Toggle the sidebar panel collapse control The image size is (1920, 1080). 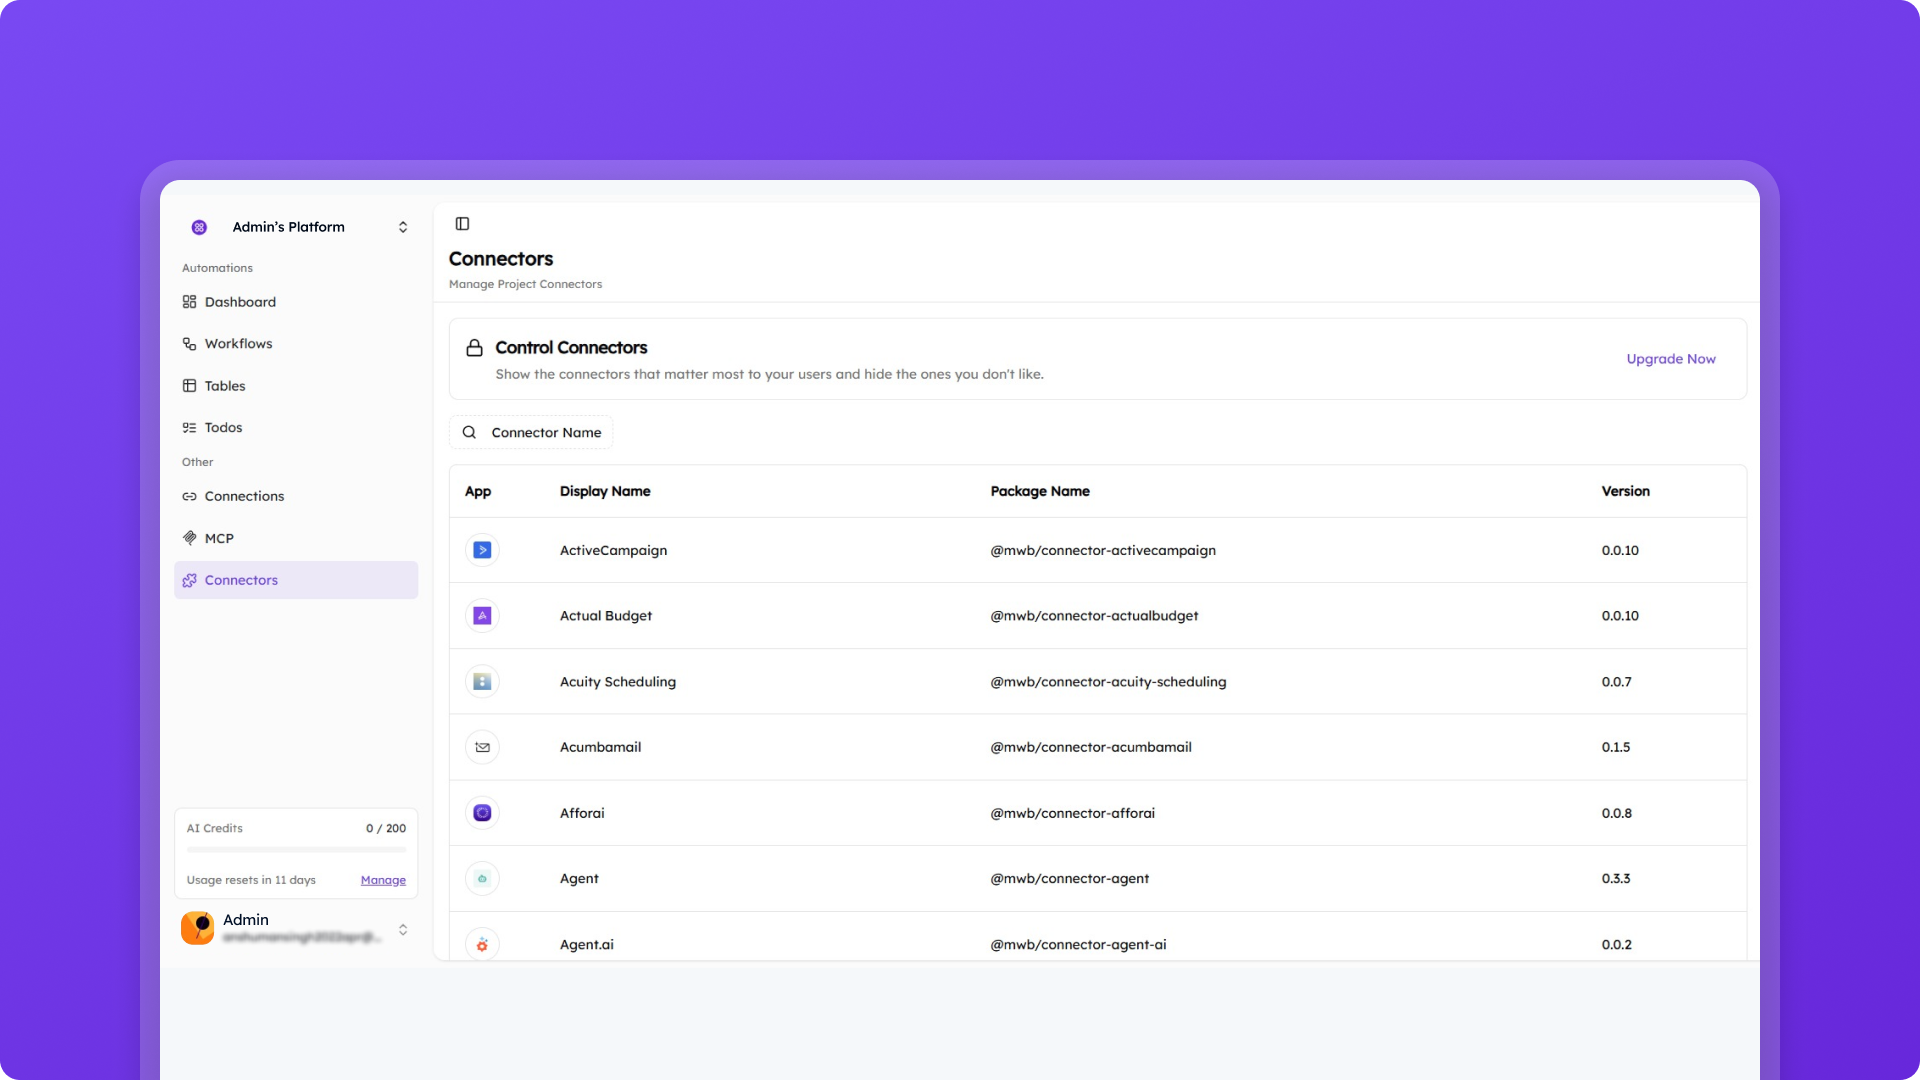click(x=462, y=224)
